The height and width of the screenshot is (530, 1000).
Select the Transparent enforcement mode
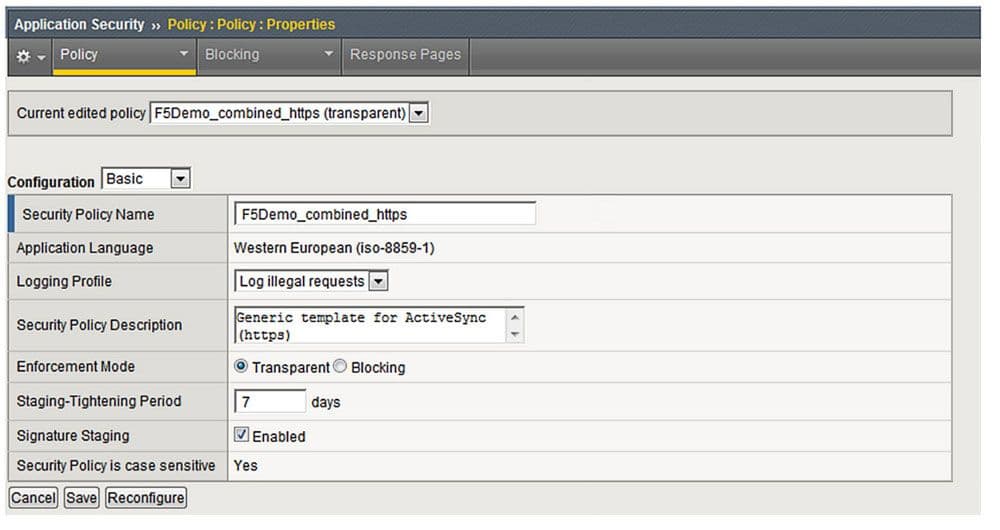coord(241,367)
